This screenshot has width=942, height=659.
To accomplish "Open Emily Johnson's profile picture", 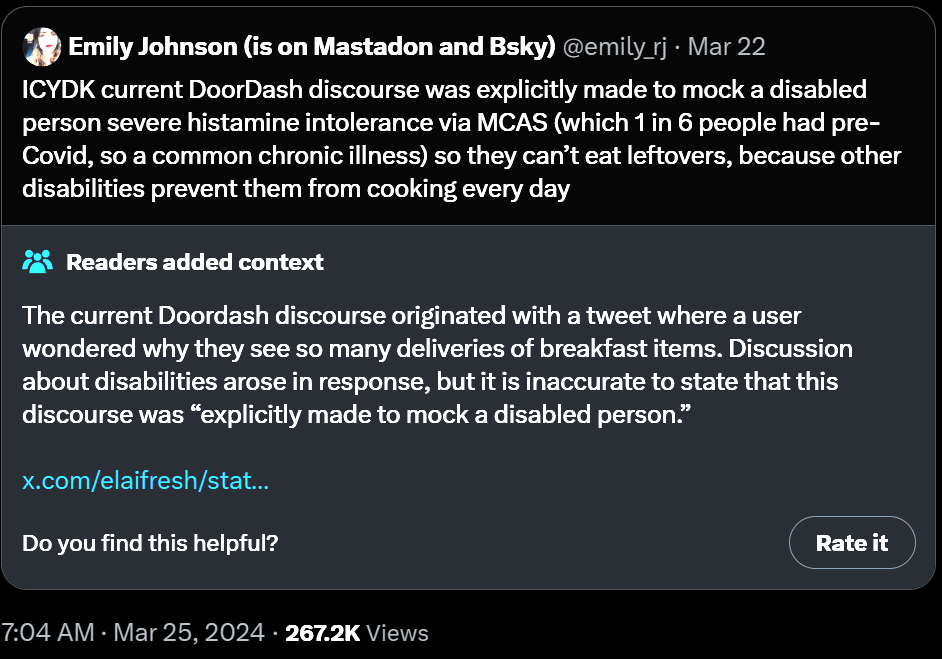I will click(x=41, y=46).
